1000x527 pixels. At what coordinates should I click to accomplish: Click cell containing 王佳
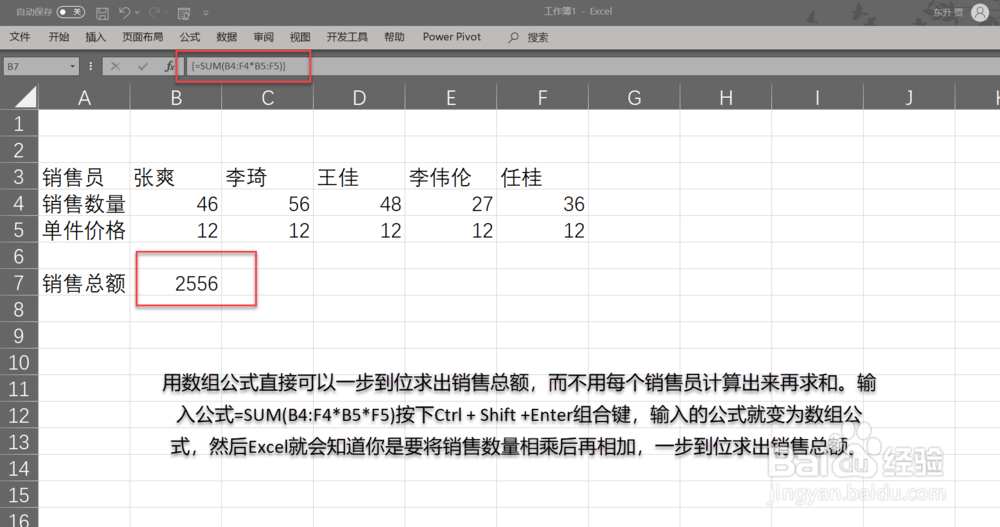[360, 177]
